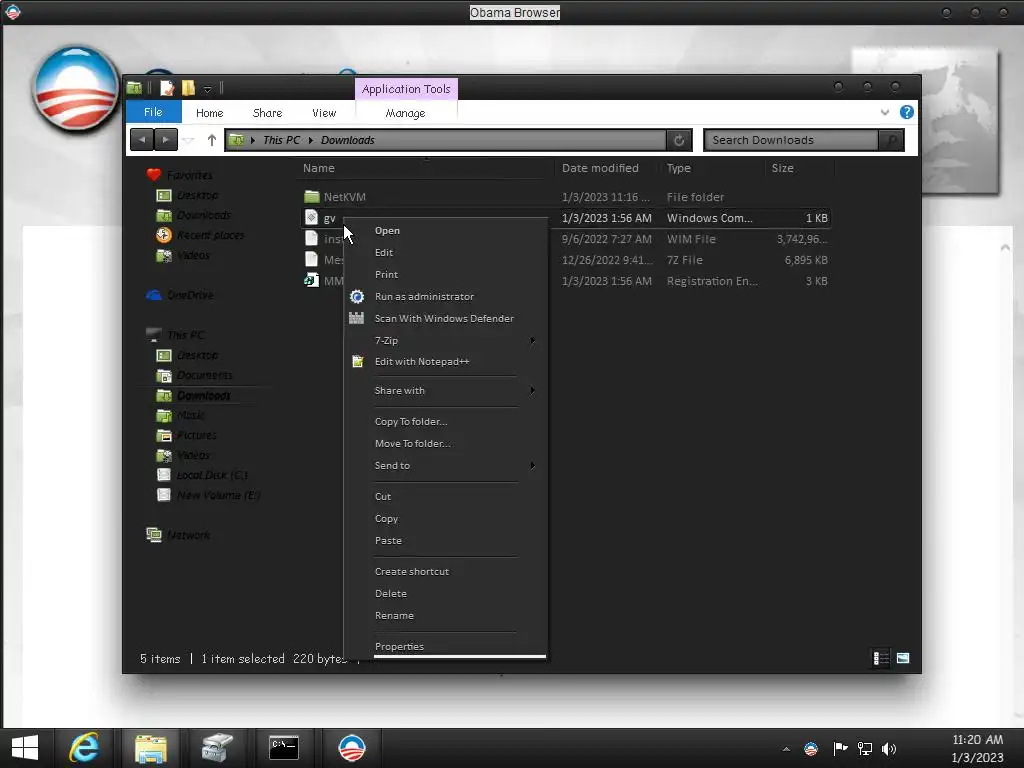Viewport: 1024px width, 768px height.
Task: Go up one folder level
Action: 212,140
